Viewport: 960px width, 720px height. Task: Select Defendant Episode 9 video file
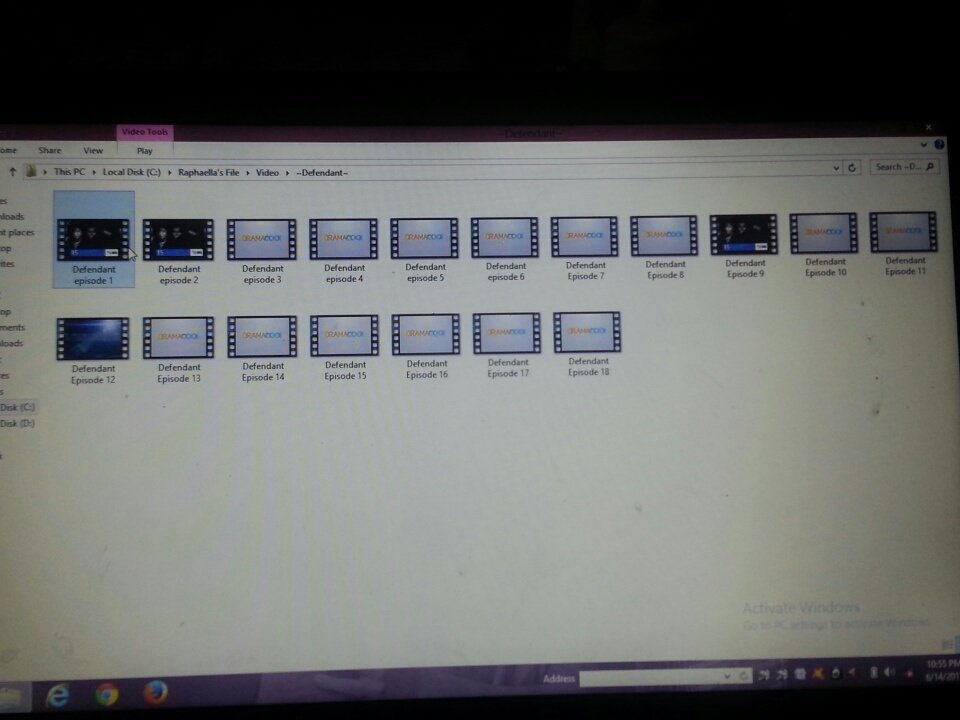[744, 245]
